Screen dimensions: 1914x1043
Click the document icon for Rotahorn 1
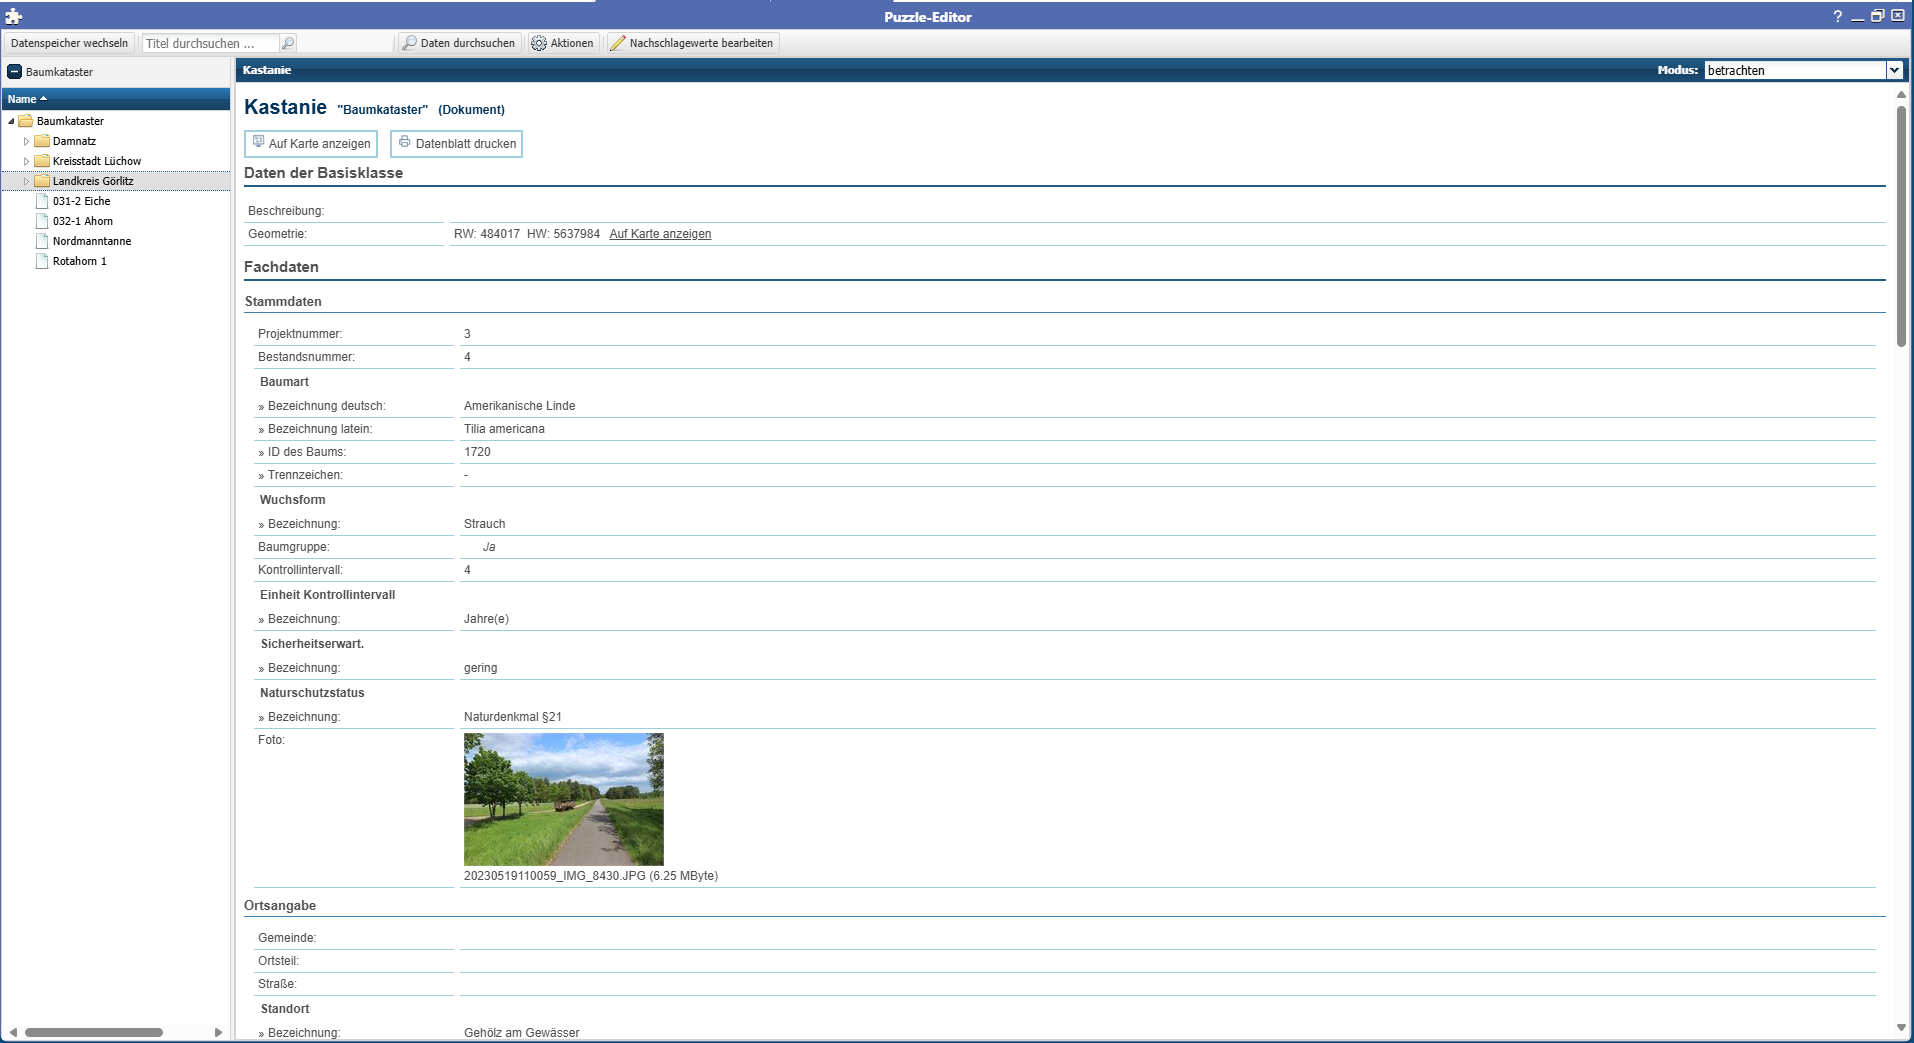42,261
